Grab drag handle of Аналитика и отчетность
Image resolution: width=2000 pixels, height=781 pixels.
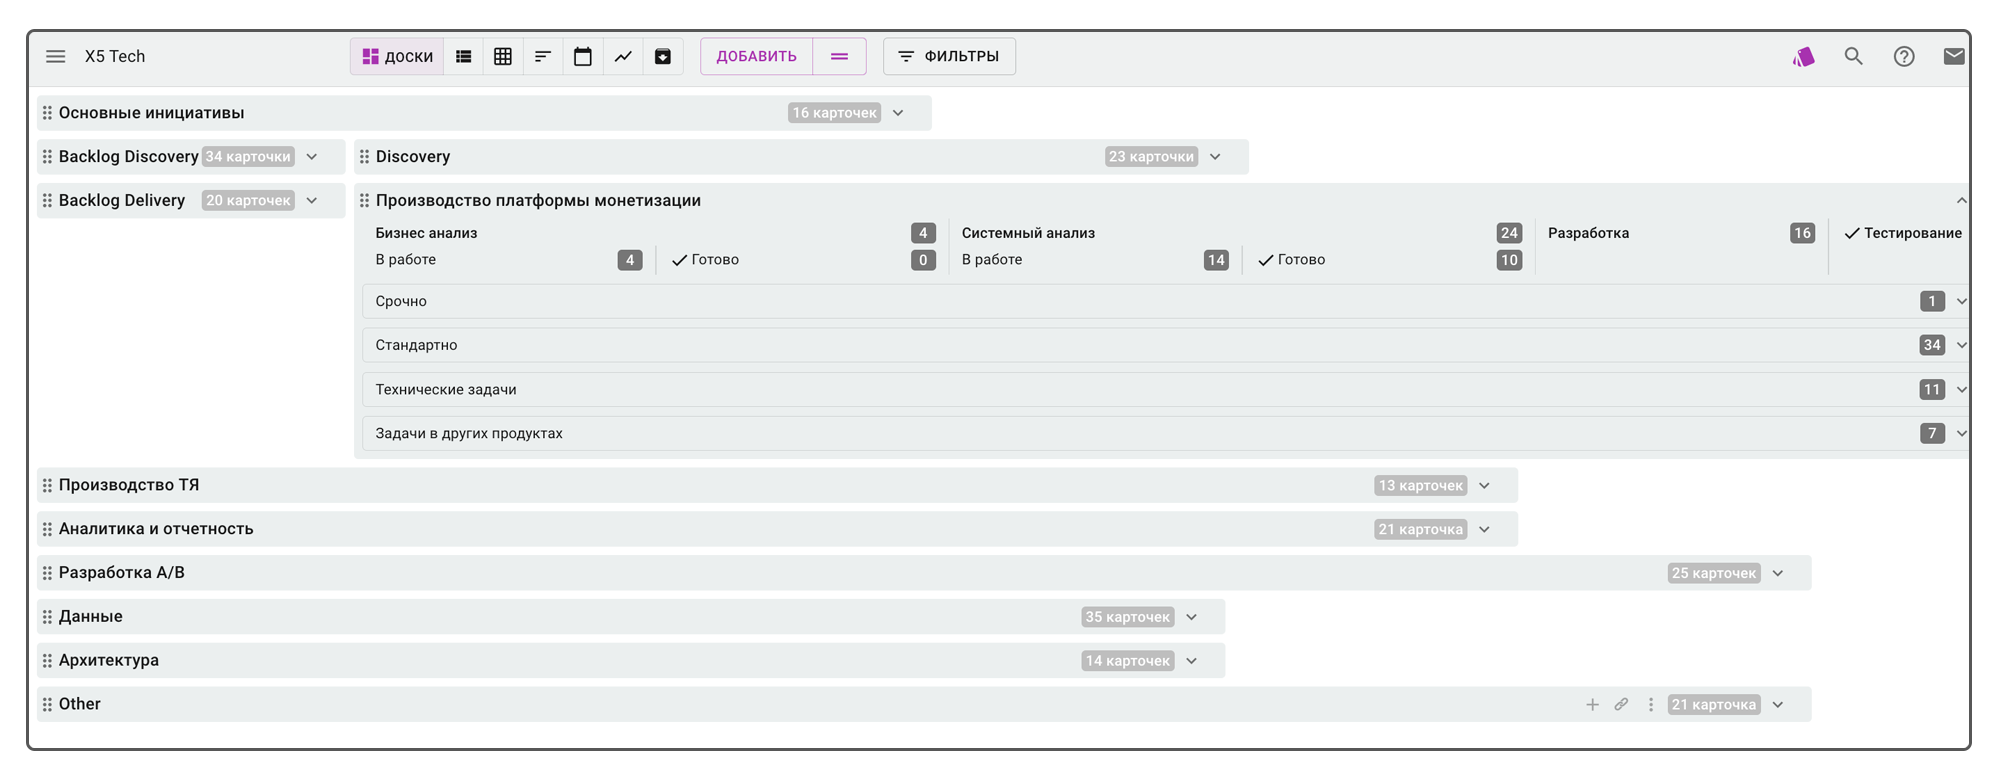pyautogui.click(x=47, y=529)
